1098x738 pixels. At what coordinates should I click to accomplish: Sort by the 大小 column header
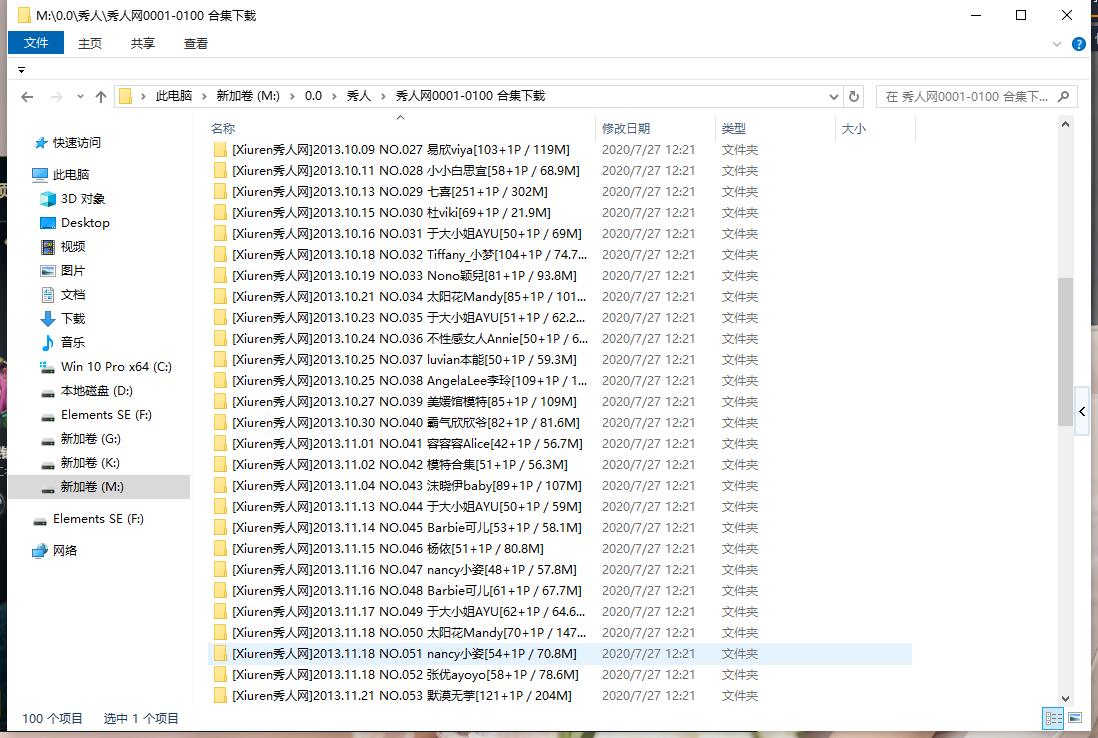875,129
